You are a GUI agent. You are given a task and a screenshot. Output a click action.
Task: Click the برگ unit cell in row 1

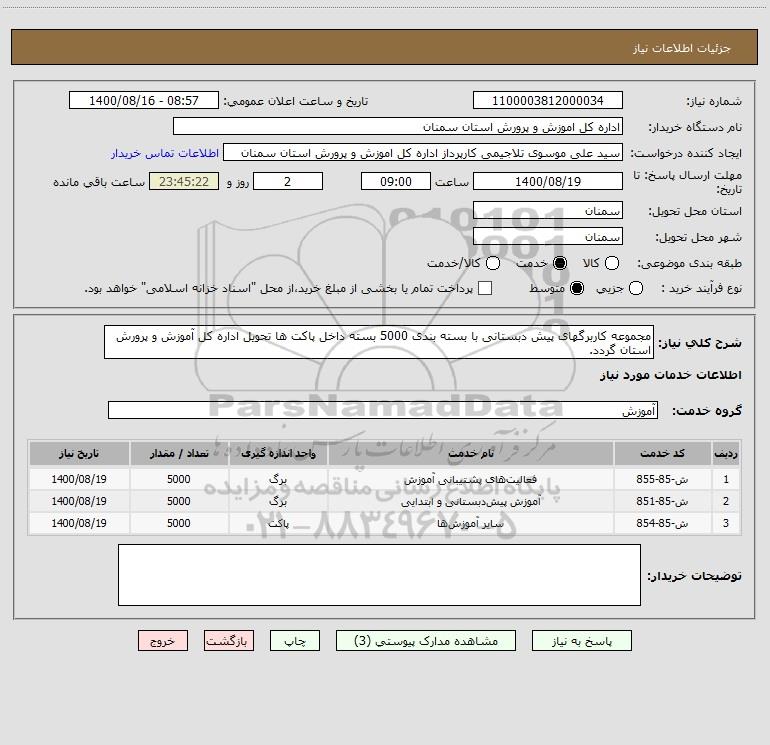278,479
